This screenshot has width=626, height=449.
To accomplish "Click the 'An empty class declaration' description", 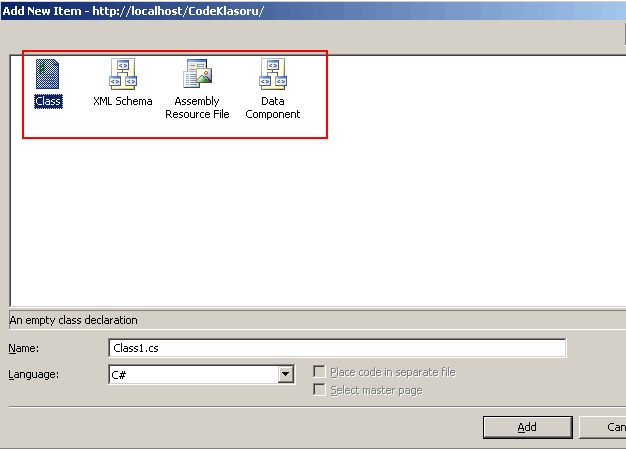I will [73, 320].
